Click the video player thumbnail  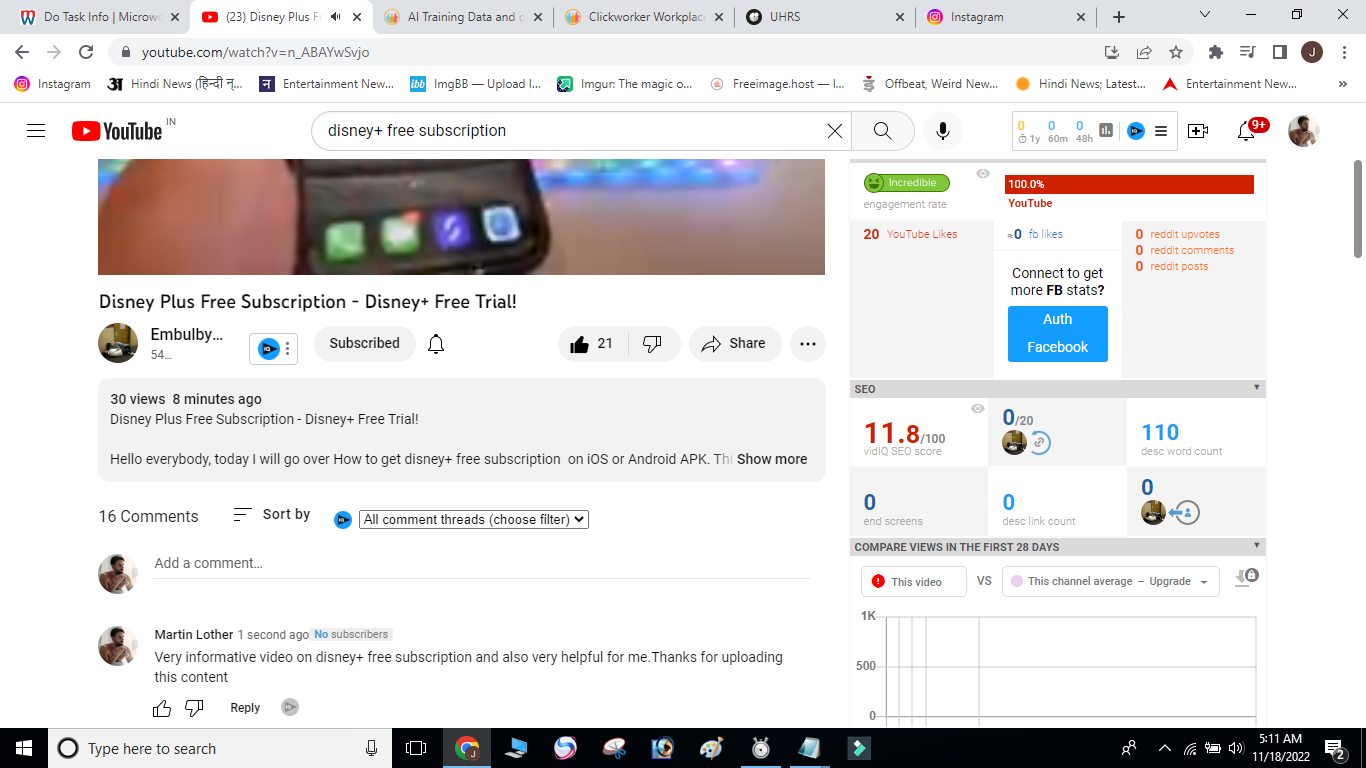point(461,217)
